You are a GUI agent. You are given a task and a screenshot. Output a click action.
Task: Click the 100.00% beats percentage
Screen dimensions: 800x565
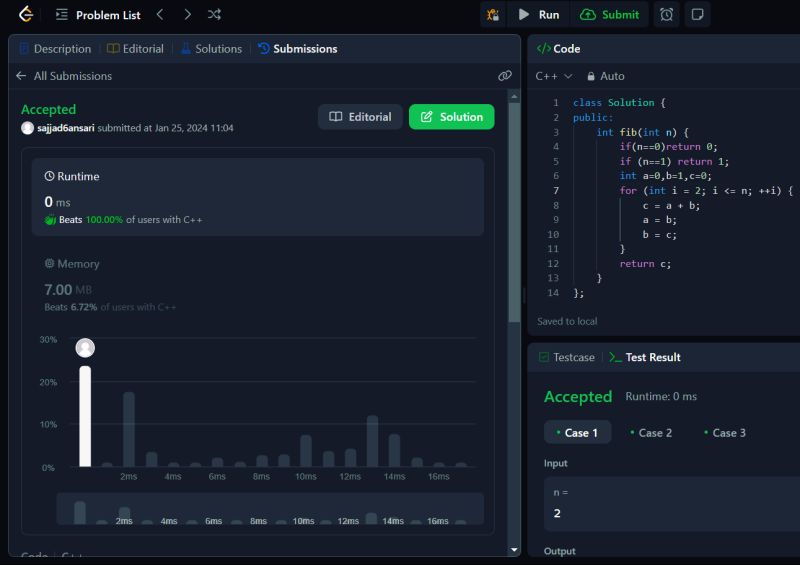104,220
